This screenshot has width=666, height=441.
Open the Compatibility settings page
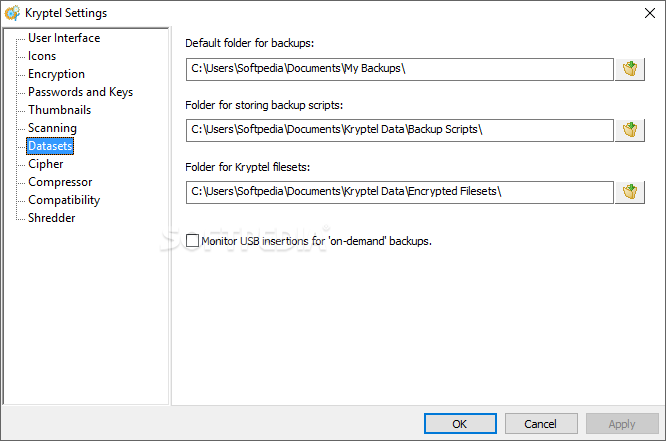pos(64,200)
